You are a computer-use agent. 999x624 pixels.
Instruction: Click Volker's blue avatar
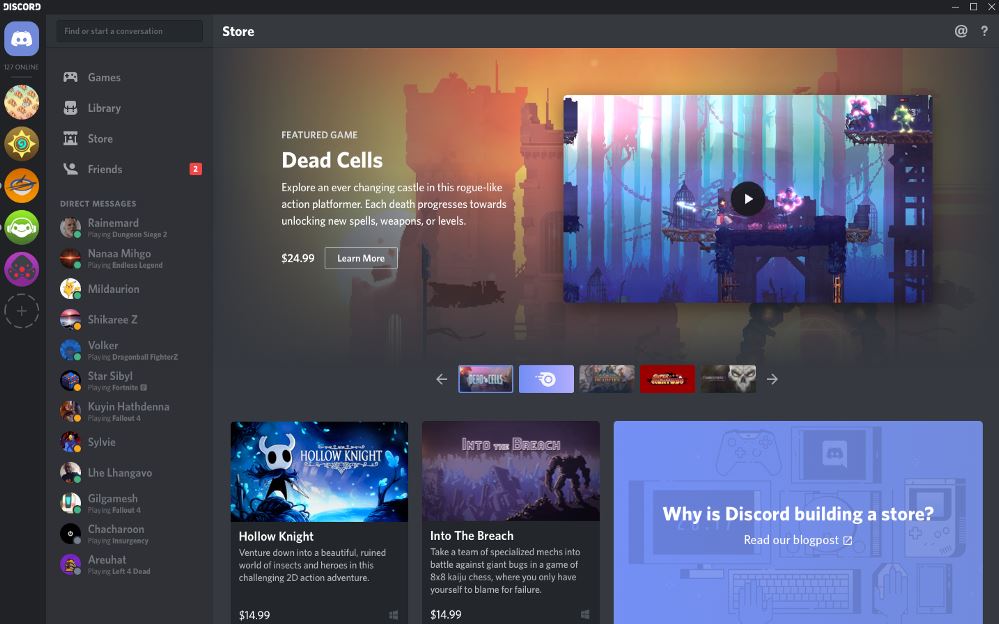(70, 350)
